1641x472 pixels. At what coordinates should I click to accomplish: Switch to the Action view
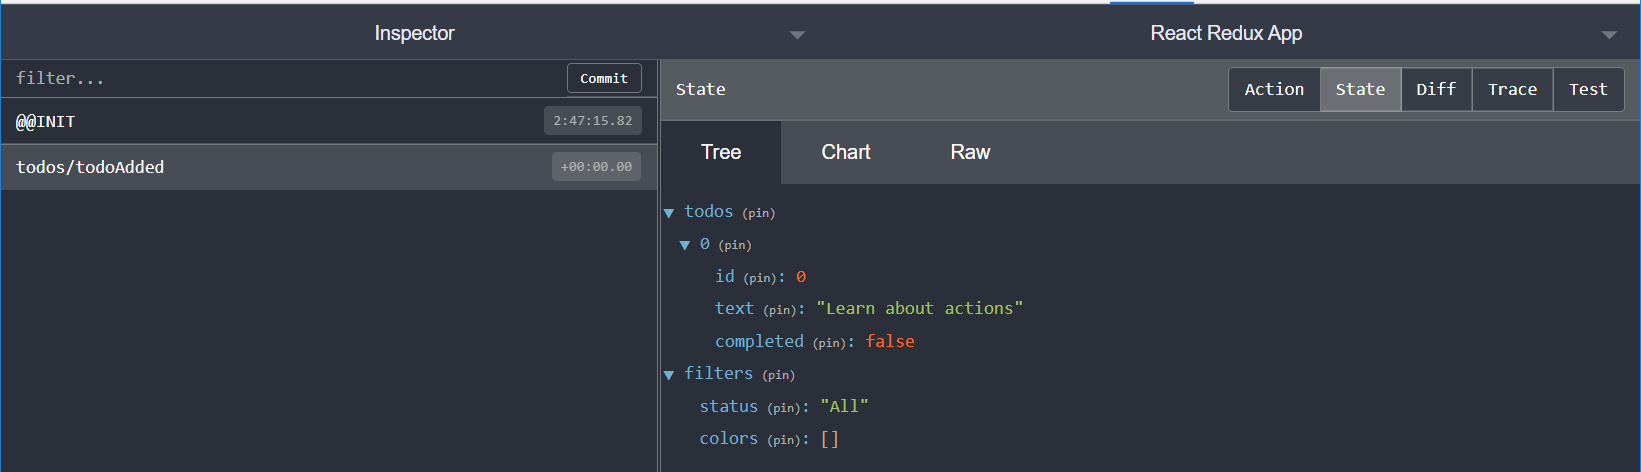click(x=1274, y=89)
